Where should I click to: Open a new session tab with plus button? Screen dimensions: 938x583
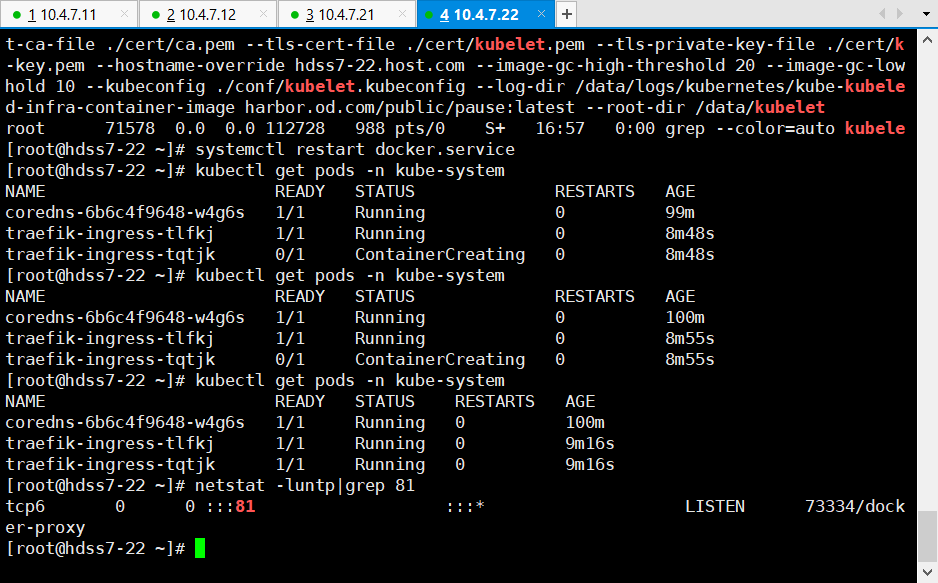566,14
